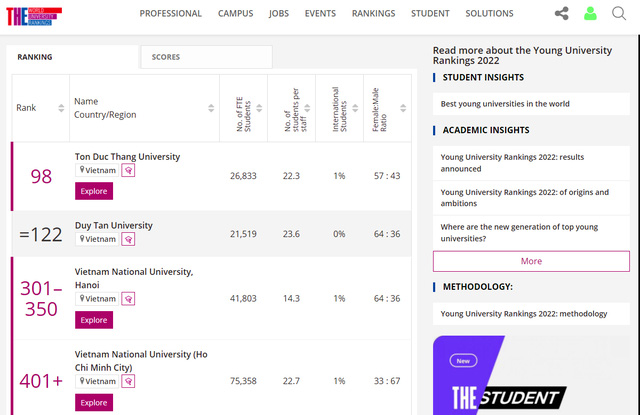Switch to the RANKING tab

(72, 57)
